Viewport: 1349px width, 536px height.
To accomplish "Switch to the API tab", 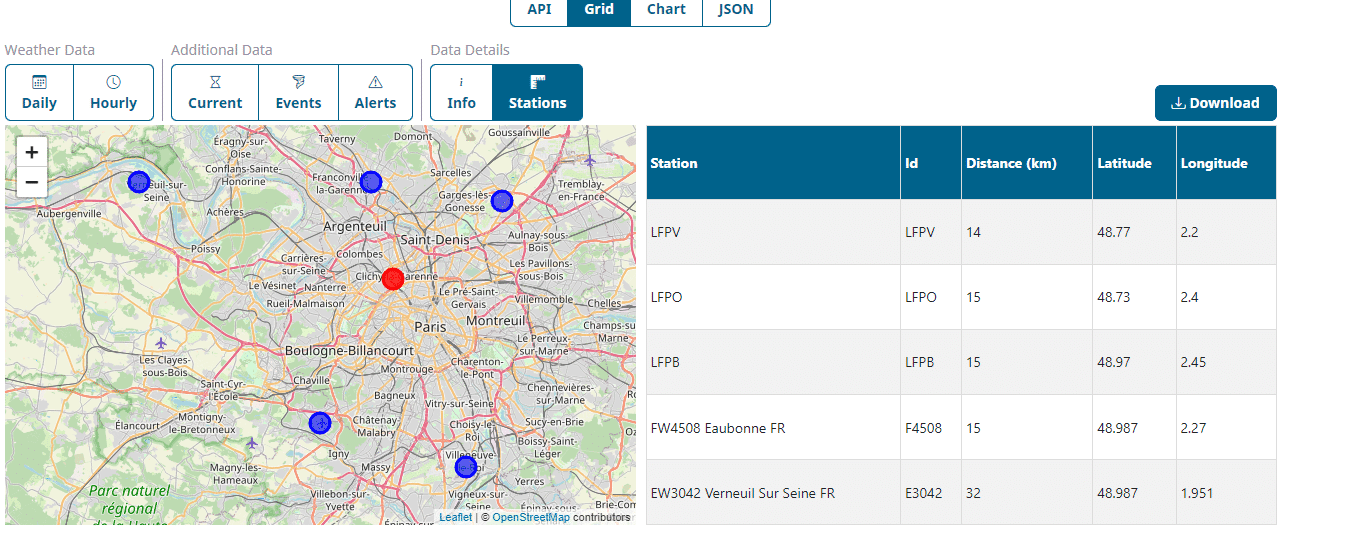I will [539, 10].
